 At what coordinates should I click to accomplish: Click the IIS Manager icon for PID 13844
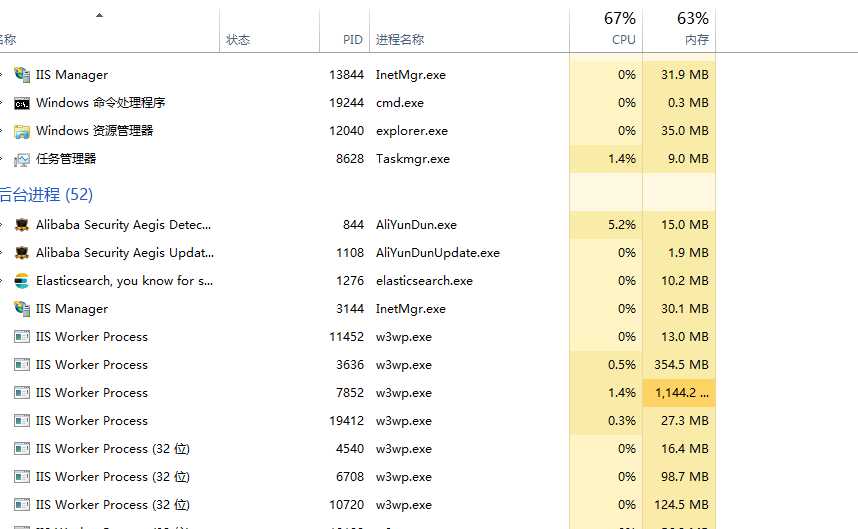point(22,75)
